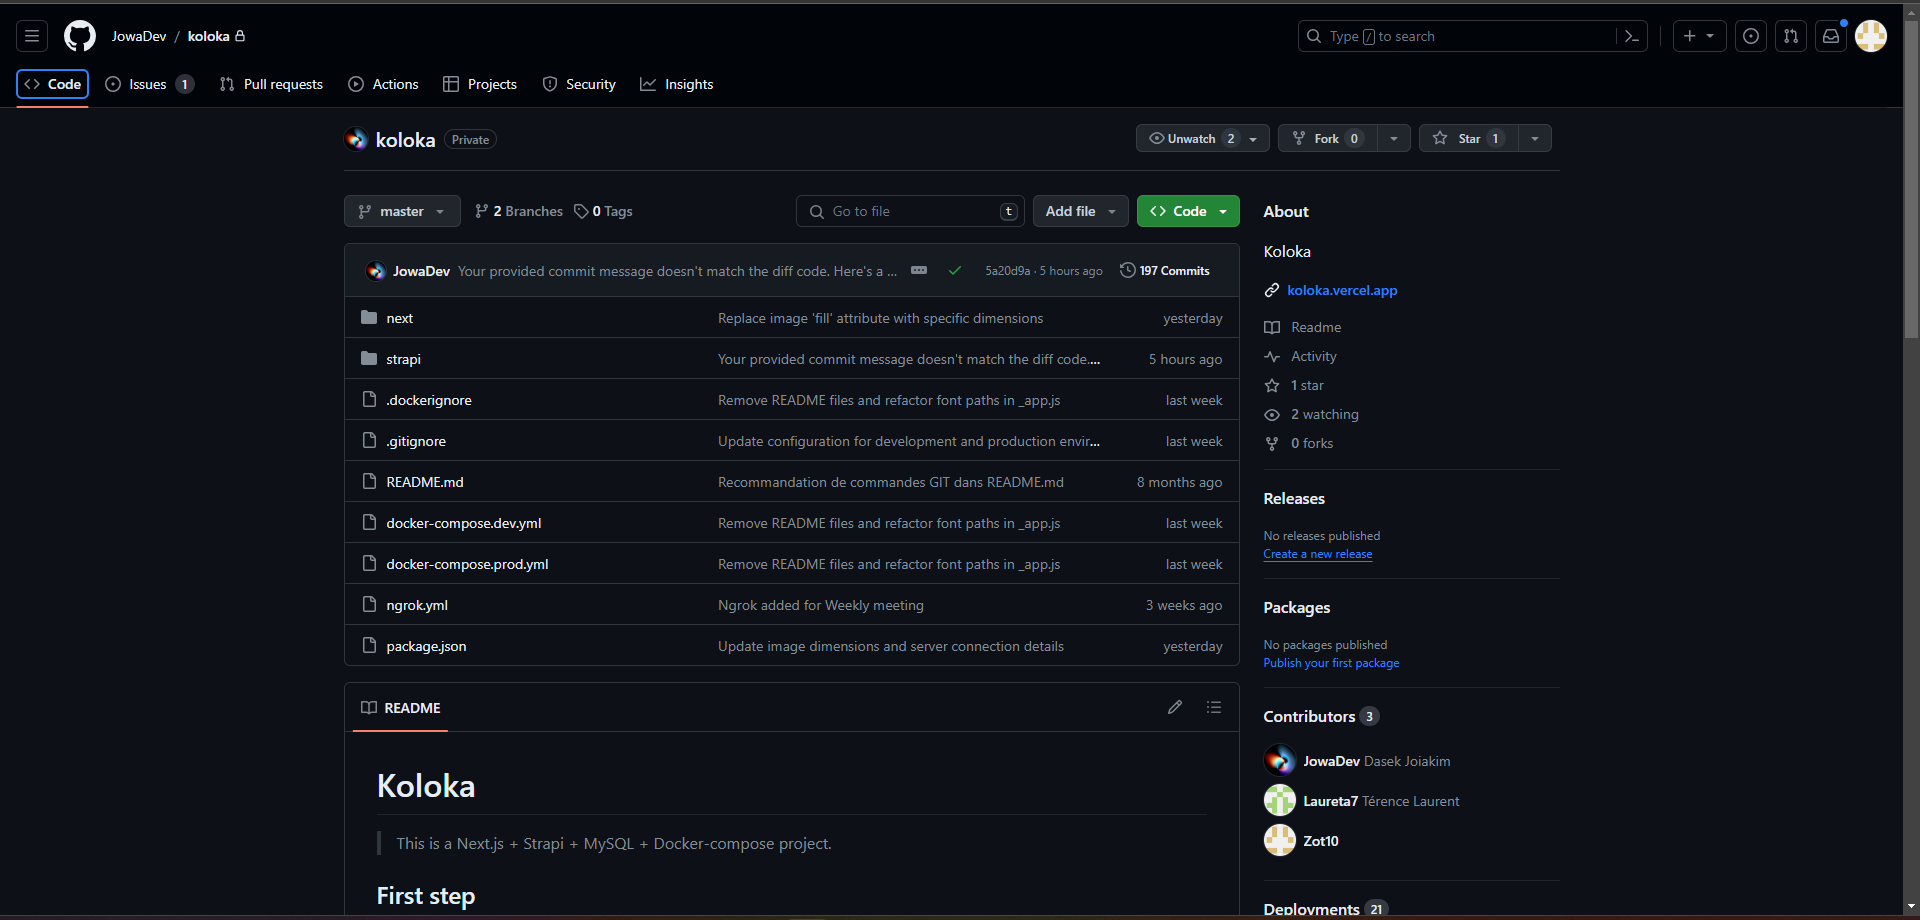Open the koloka.vercel.app link
This screenshot has height=920, width=1920.
click(x=1342, y=290)
